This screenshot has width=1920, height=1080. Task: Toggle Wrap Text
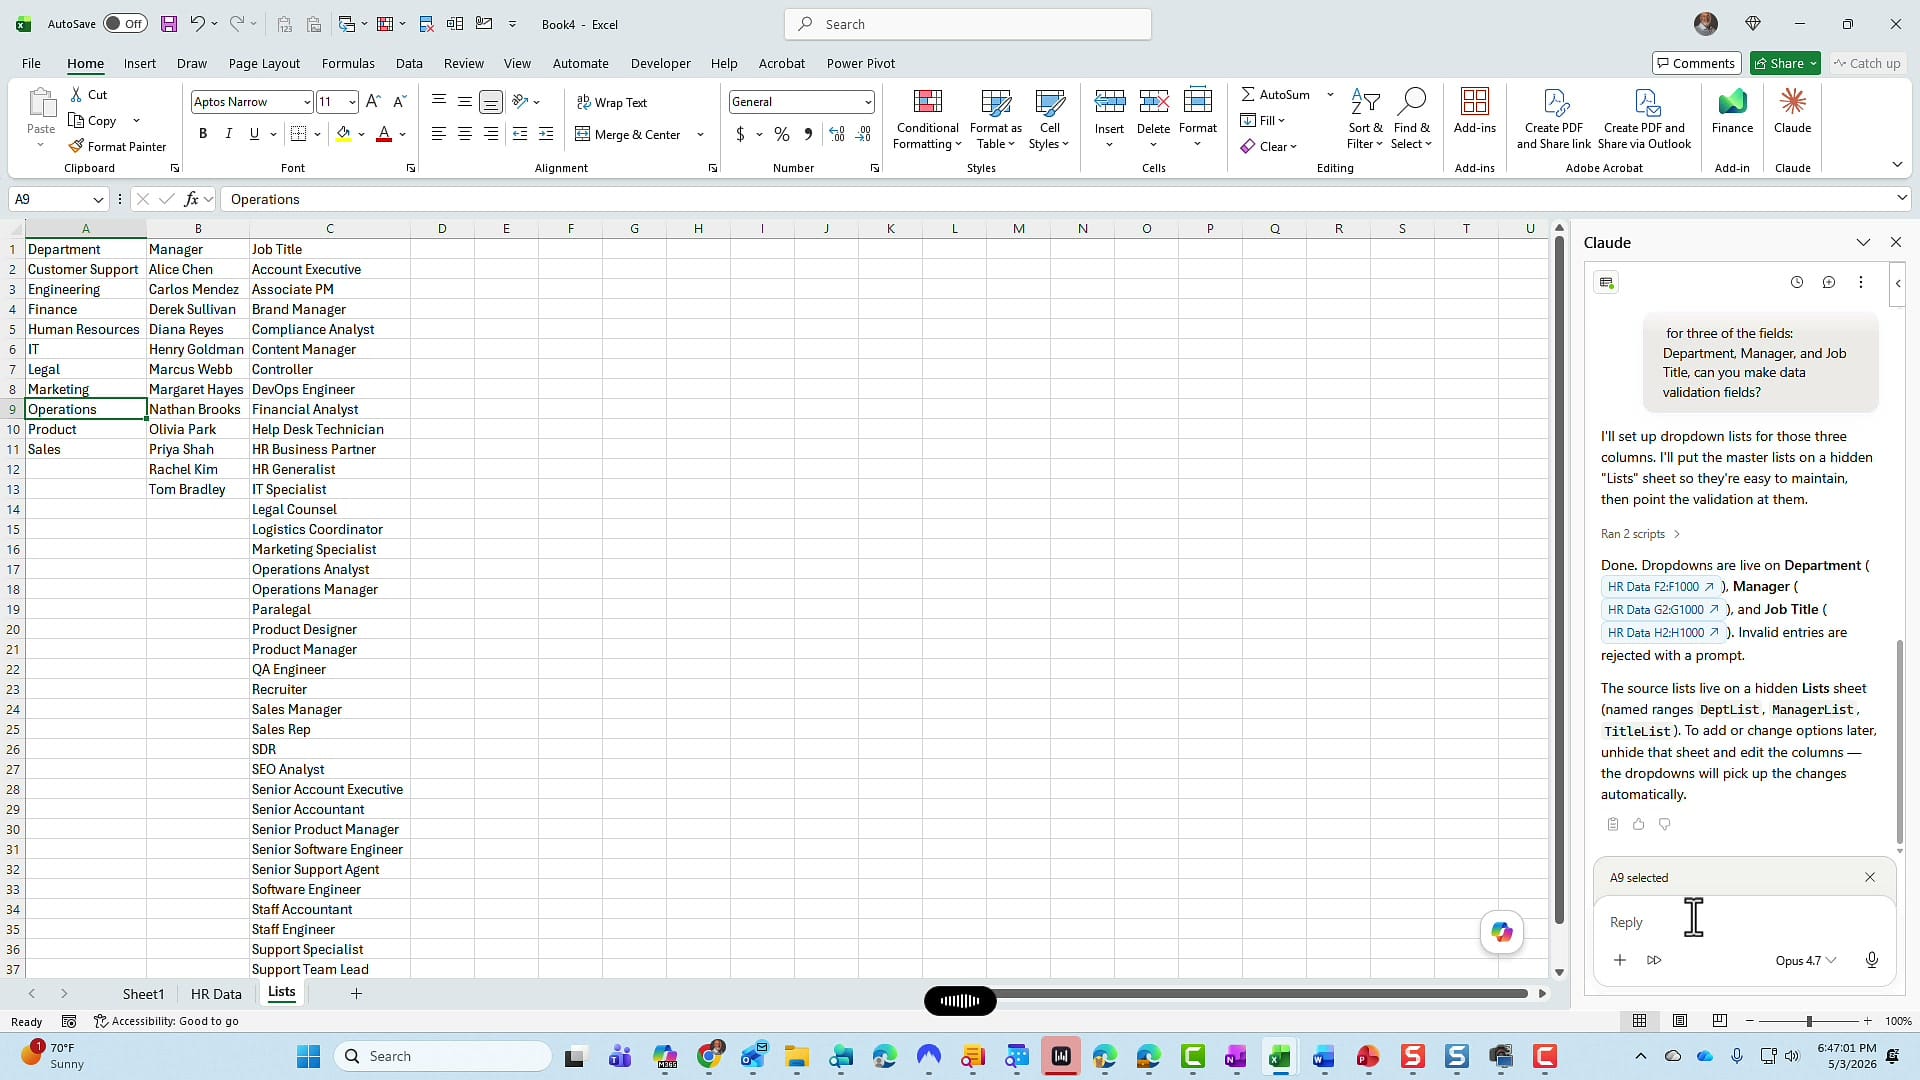[x=612, y=102]
